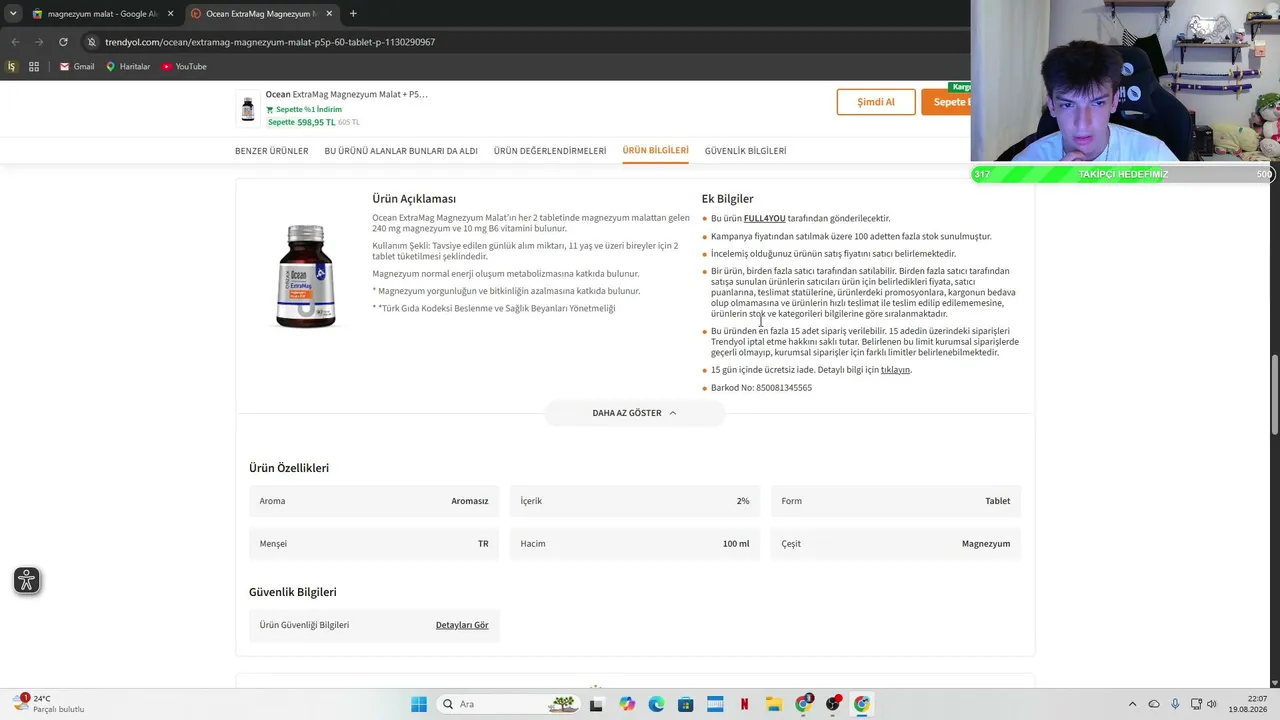Open Microsoft Store from the taskbar
This screenshot has width=1280, height=720.
coord(685,704)
